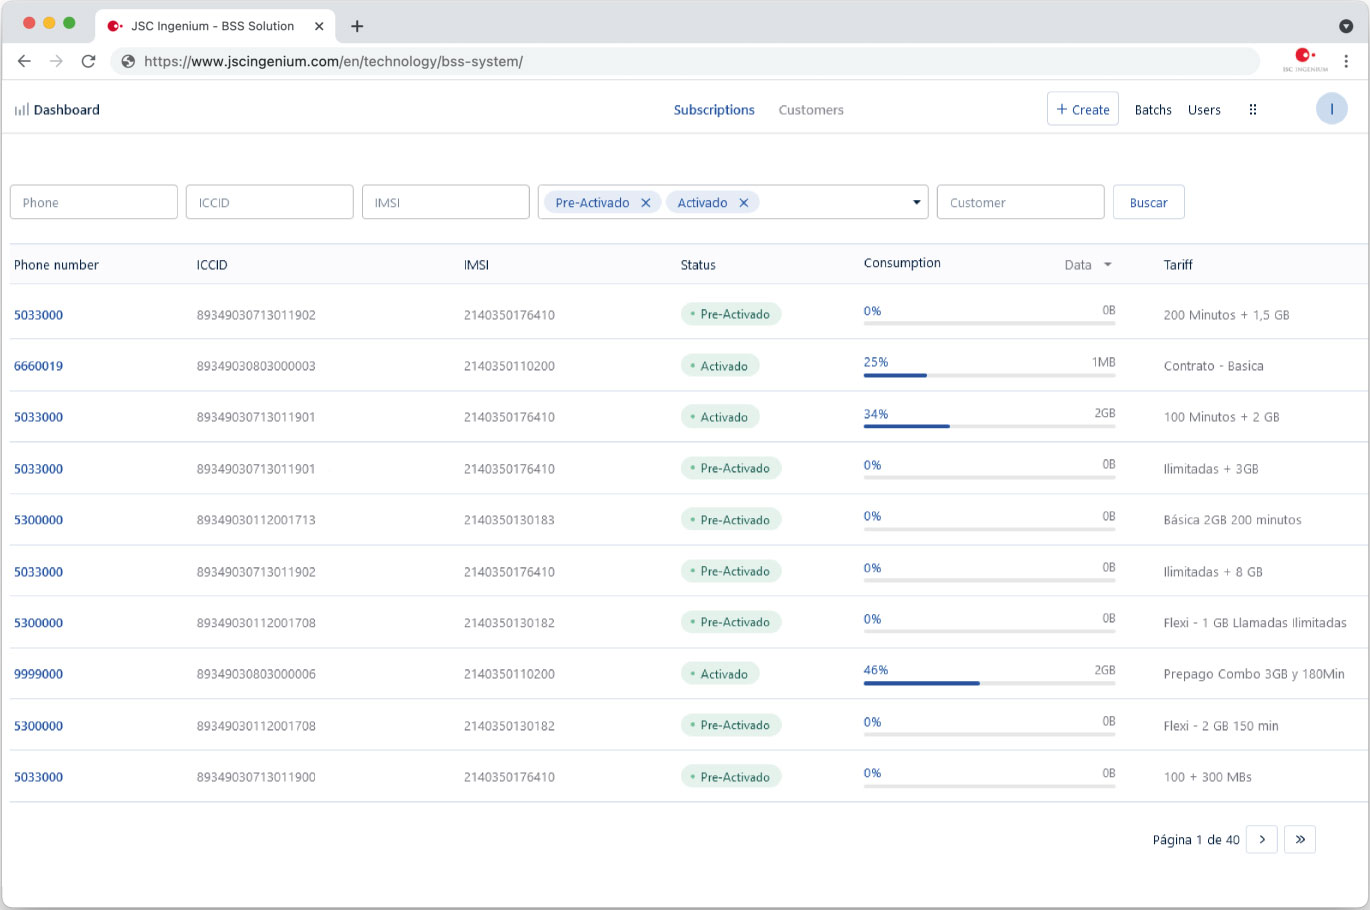Click the Create button
The width and height of the screenshot is (1370, 910).
(x=1083, y=109)
